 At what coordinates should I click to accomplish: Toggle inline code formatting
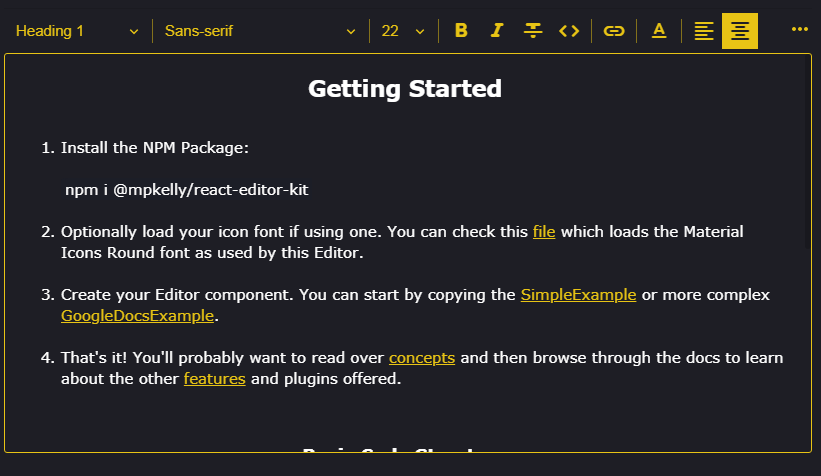click(569, 31)
